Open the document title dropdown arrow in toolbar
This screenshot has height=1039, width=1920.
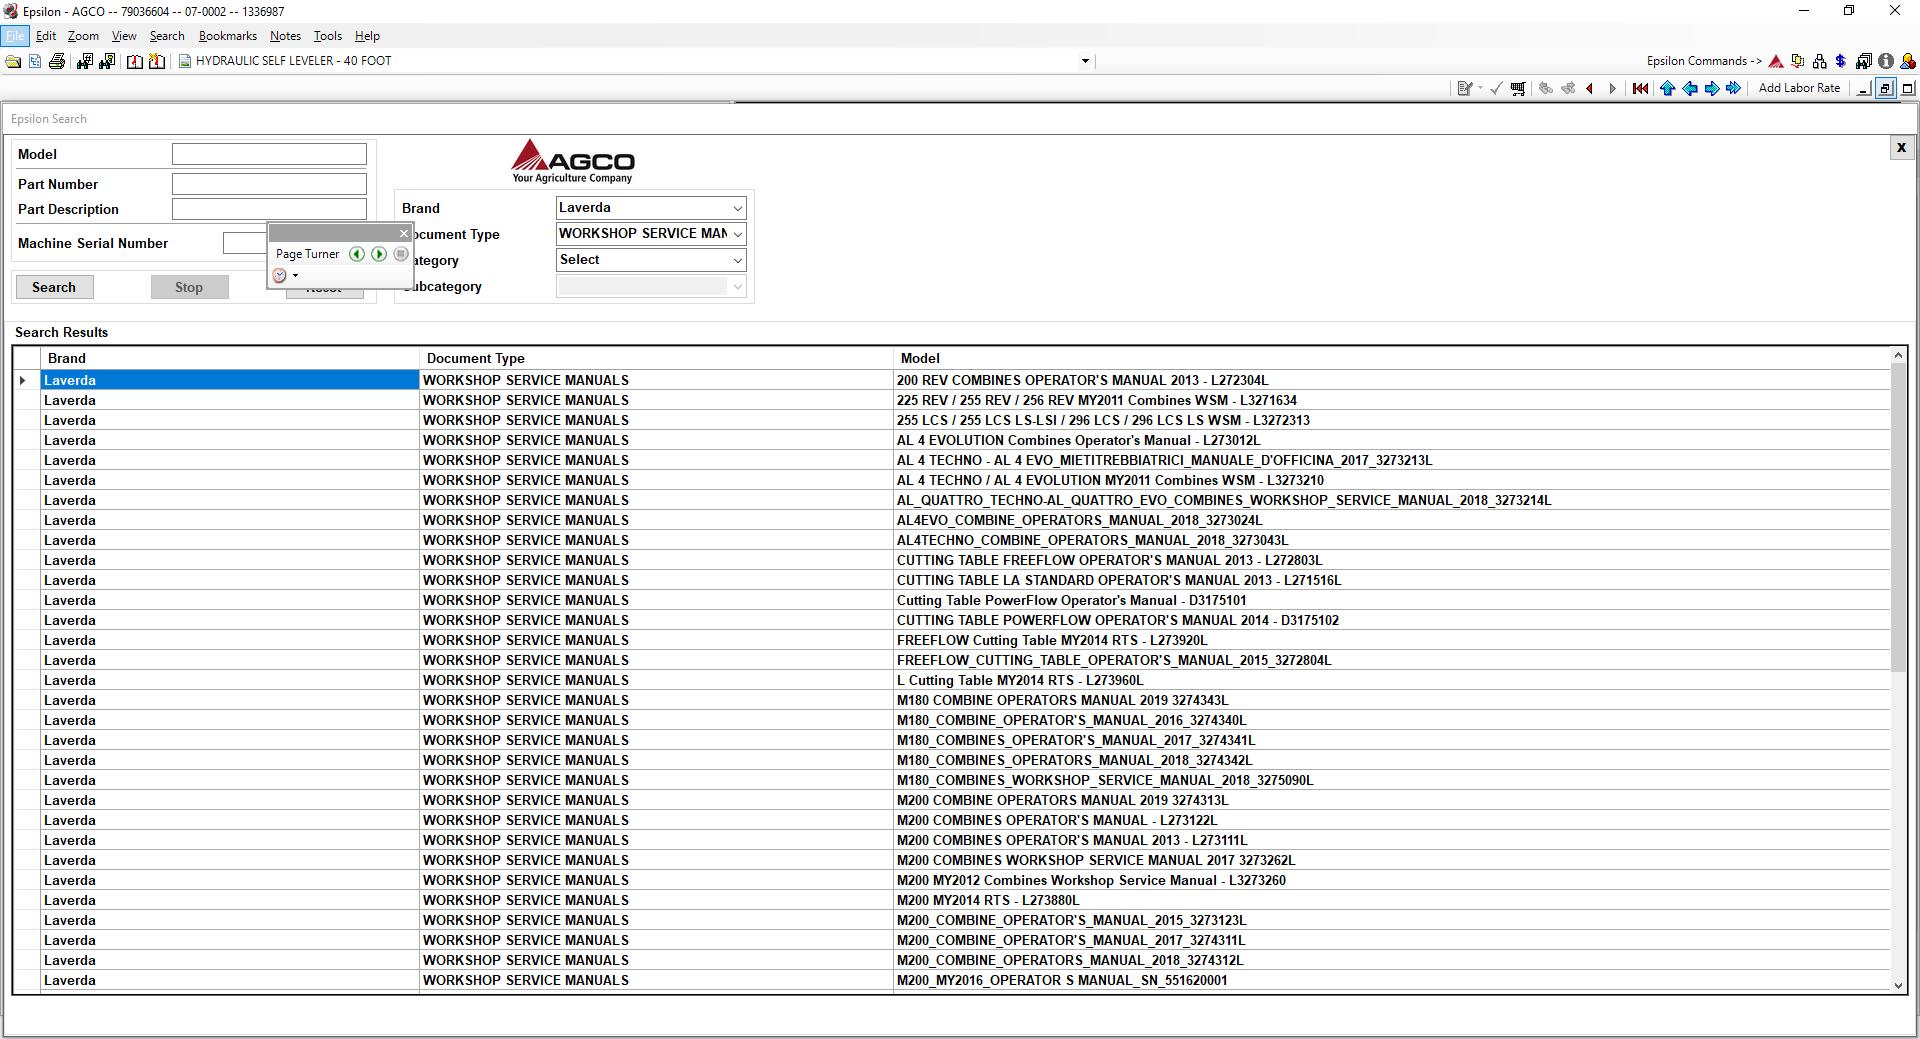[1085, 62]
